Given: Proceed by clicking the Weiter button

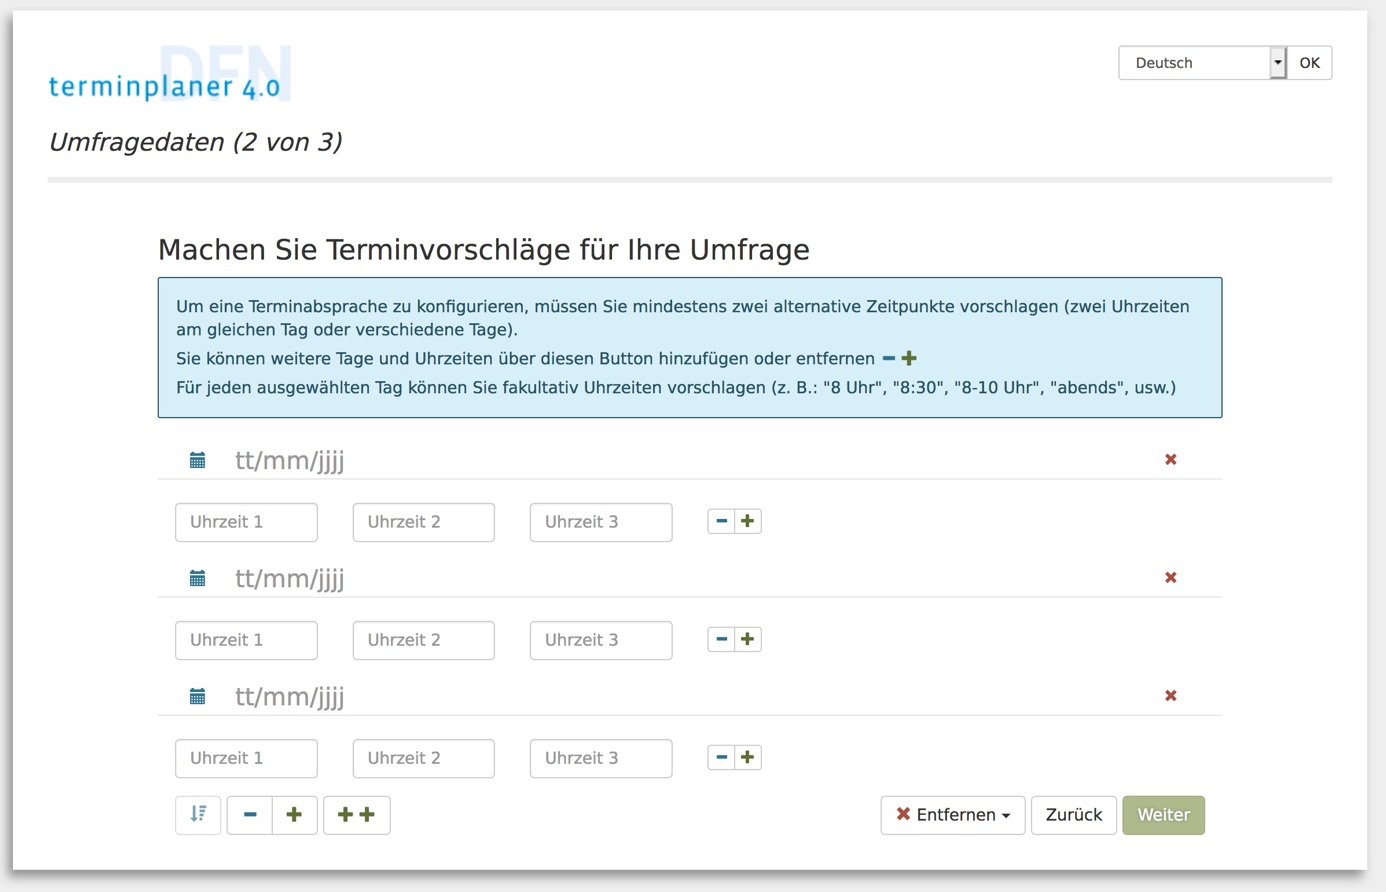Looking at the screenshot, I should coord(1163,815).
